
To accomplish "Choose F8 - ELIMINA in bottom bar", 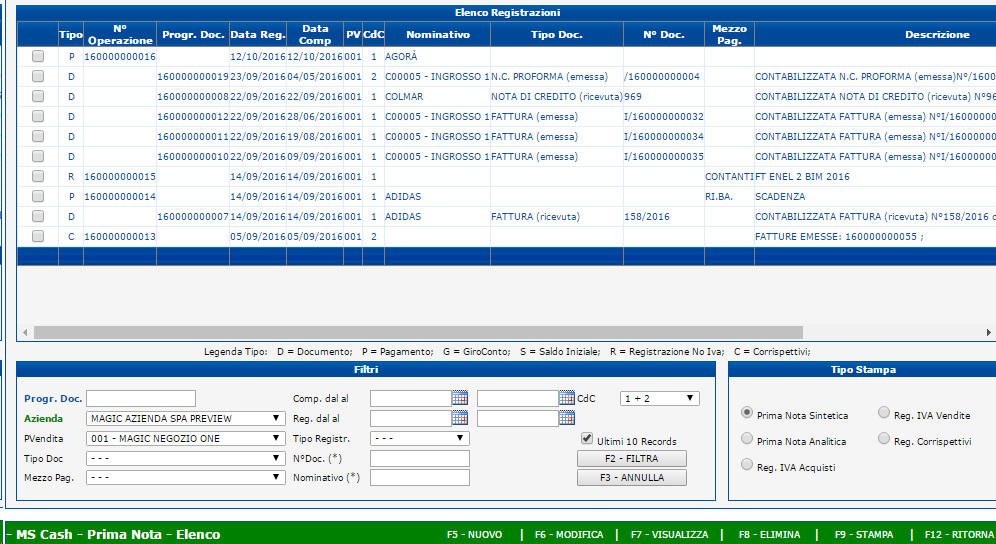I will (x=769, y=534).
